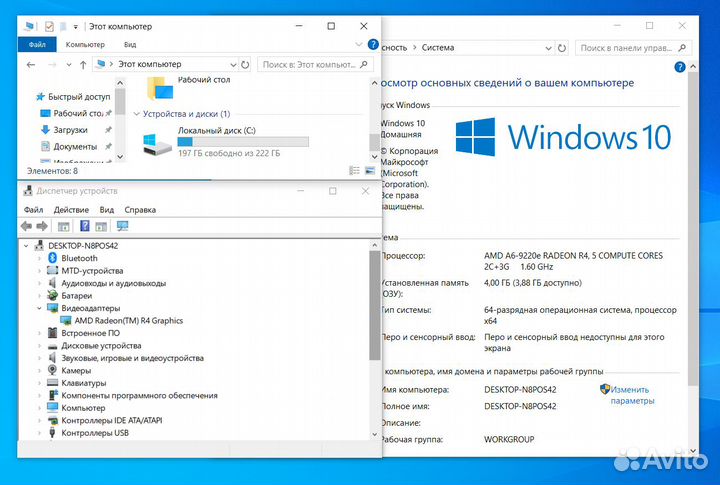Open the Справка menu in Device Manager
Screen dimensions: 720x485
pyautogui.click(x=140, y=210)
